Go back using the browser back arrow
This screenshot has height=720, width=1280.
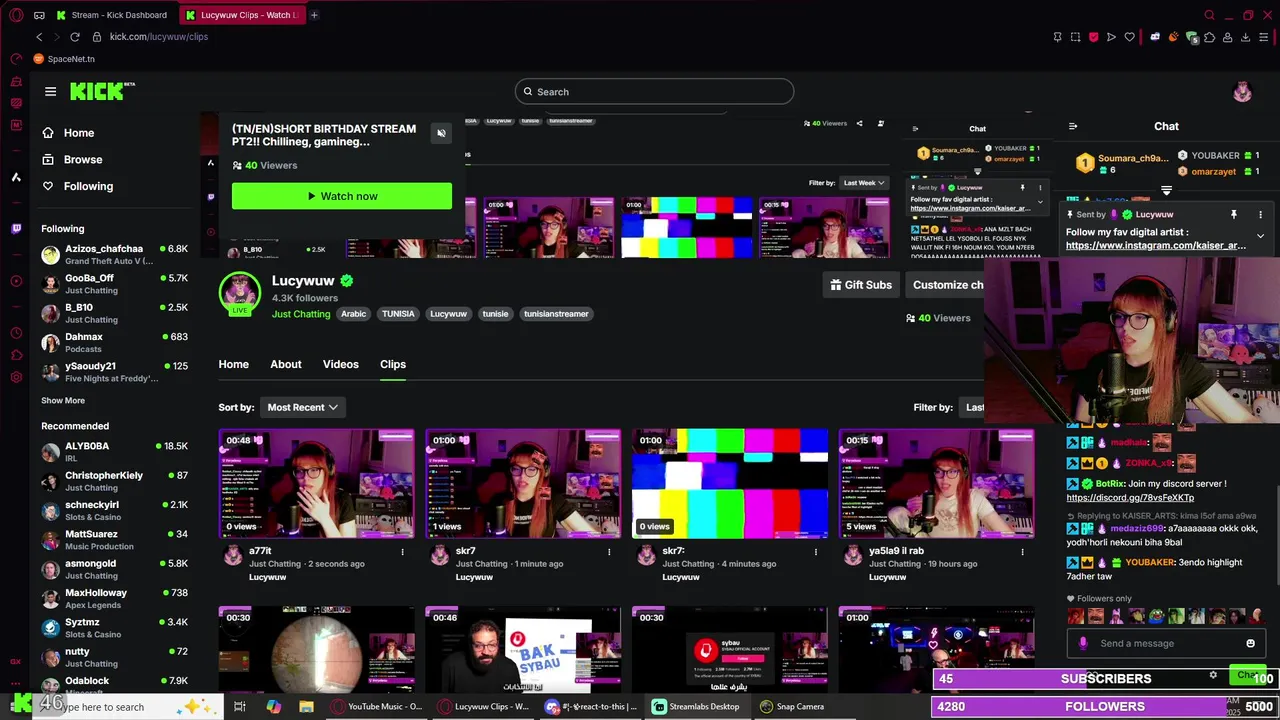39,37
